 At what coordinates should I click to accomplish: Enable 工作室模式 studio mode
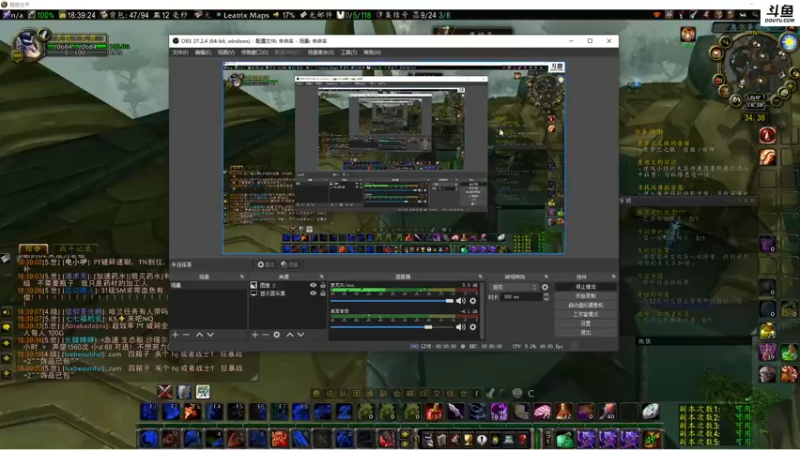pos(585,314)
